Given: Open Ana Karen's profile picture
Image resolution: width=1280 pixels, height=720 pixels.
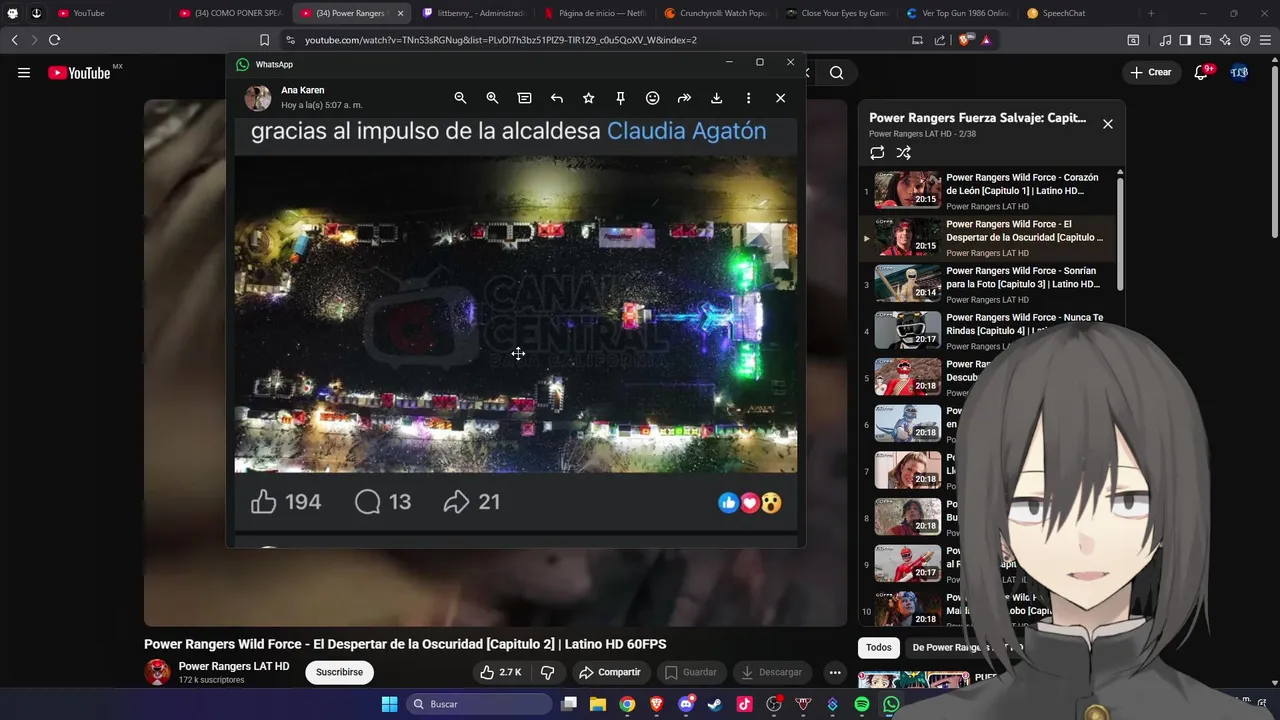Looking at the screenshot, I should pyautogui.click(x=258, y=98).
